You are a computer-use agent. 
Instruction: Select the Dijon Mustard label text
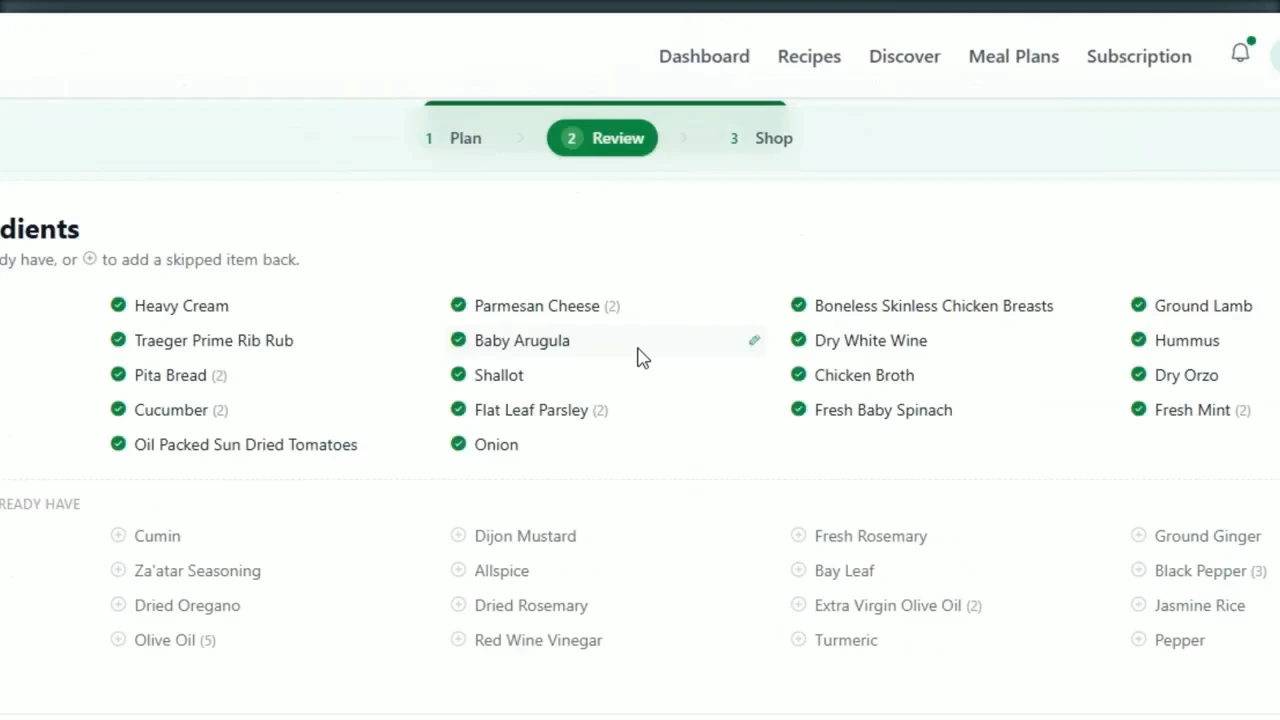point(525,536)
